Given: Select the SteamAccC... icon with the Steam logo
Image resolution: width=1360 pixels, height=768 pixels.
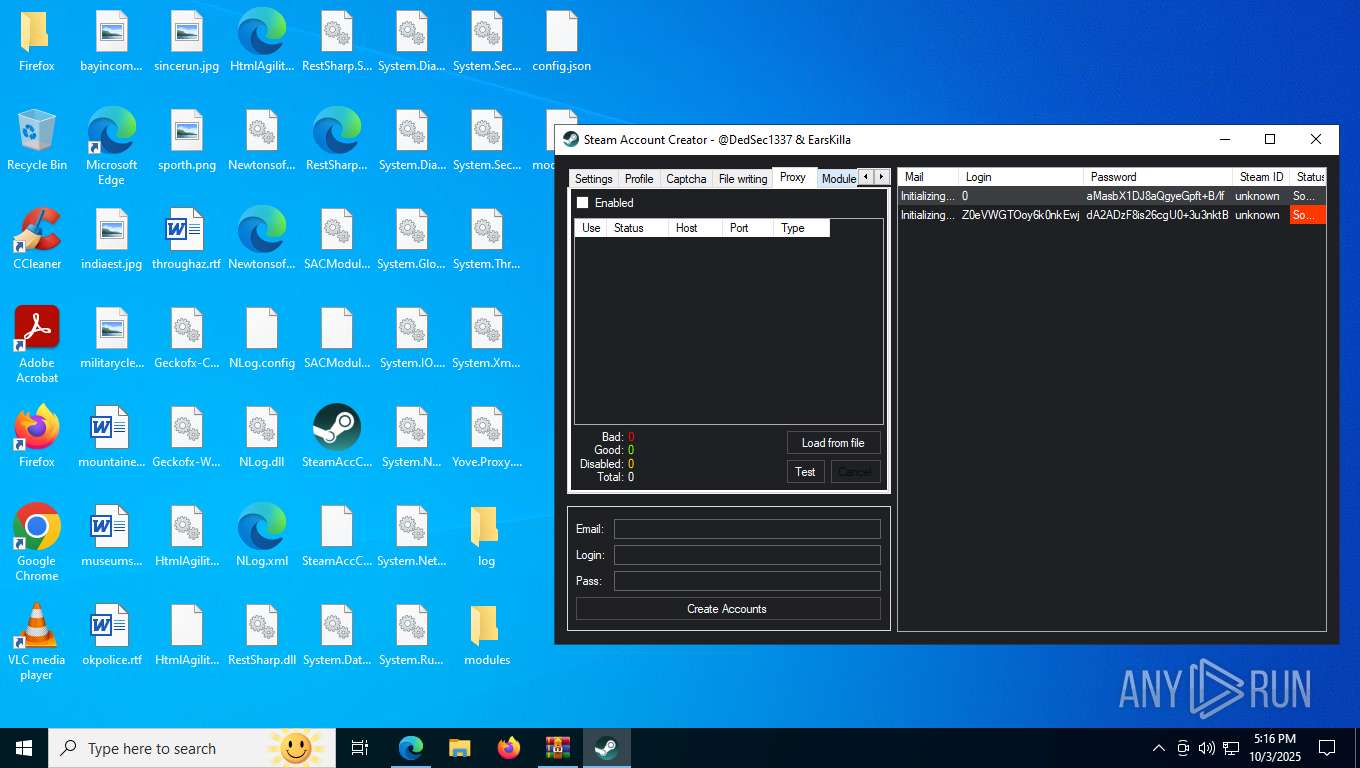Looking at the screenshot, I should coord(337,438).
